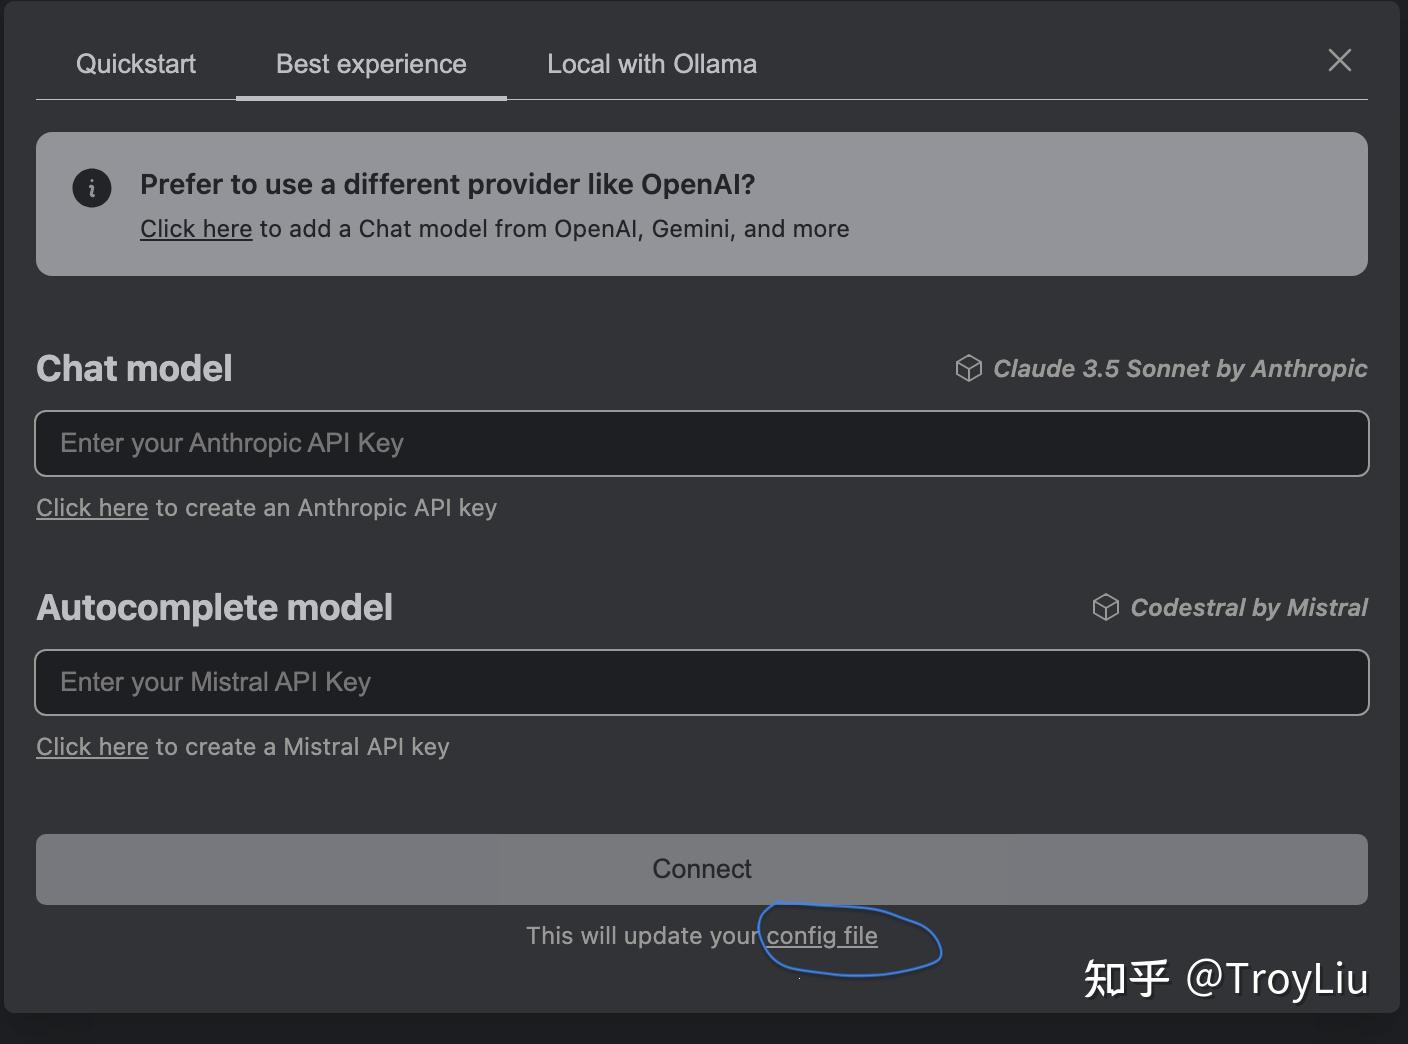Click the cube icon beside Claude 3.5 Sonnet
This screenshot has height=1044, width=1408.
[x=968, y=368]
